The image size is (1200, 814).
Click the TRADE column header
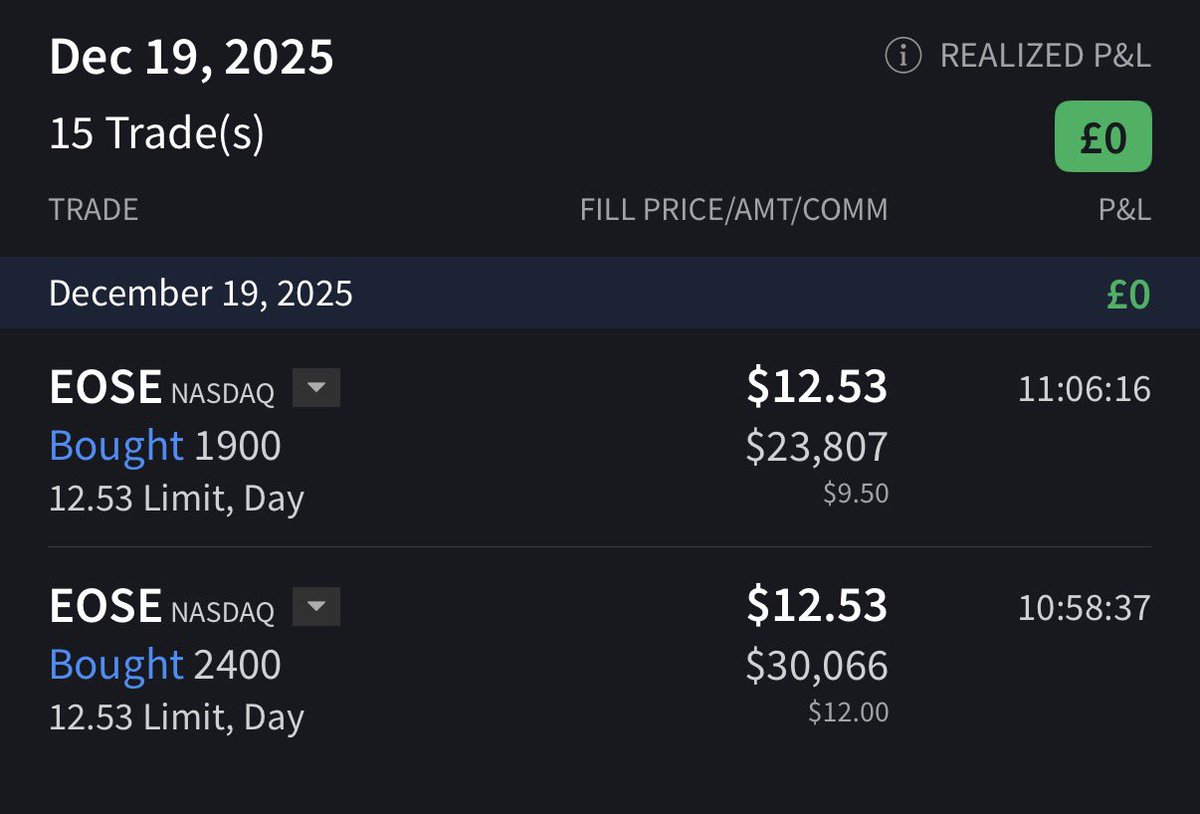click(x=93, y=210)
